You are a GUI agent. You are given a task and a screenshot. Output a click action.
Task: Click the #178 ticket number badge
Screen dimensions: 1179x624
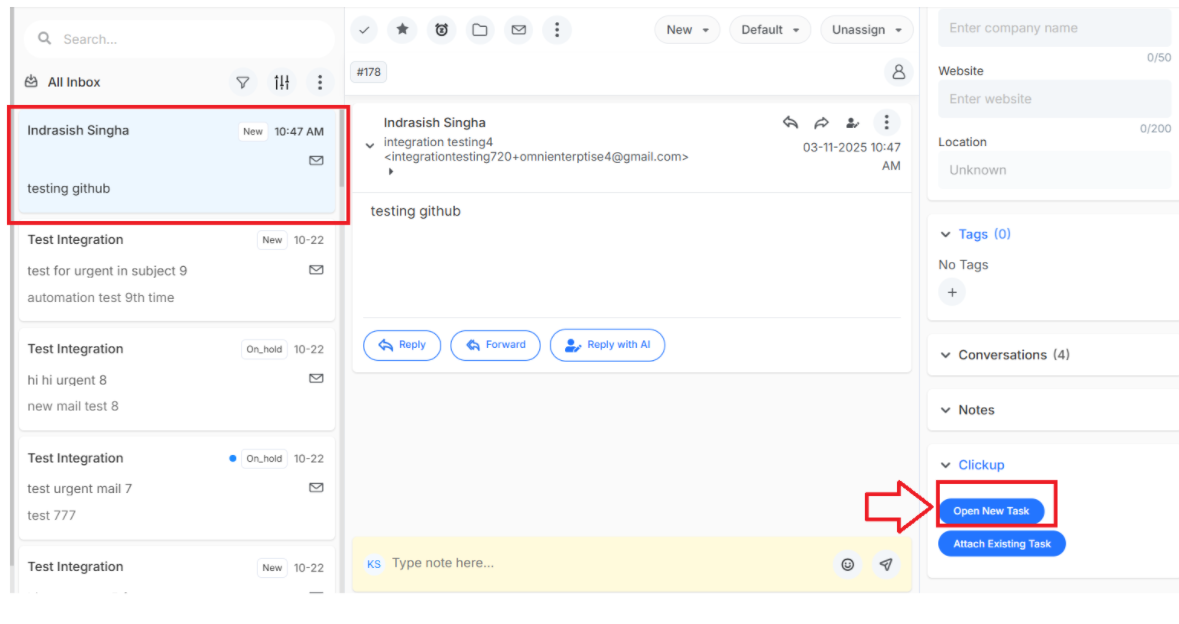click(368, 72)
